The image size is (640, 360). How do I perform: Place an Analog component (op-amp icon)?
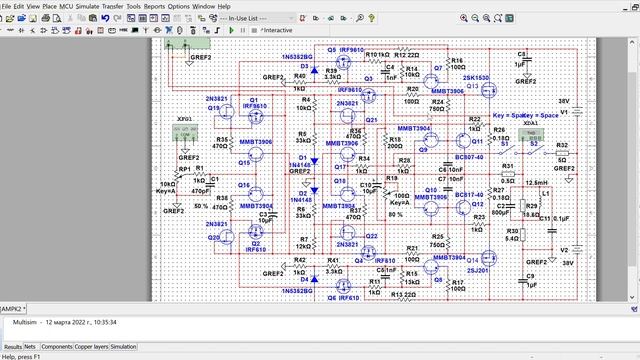pos(43,30)
